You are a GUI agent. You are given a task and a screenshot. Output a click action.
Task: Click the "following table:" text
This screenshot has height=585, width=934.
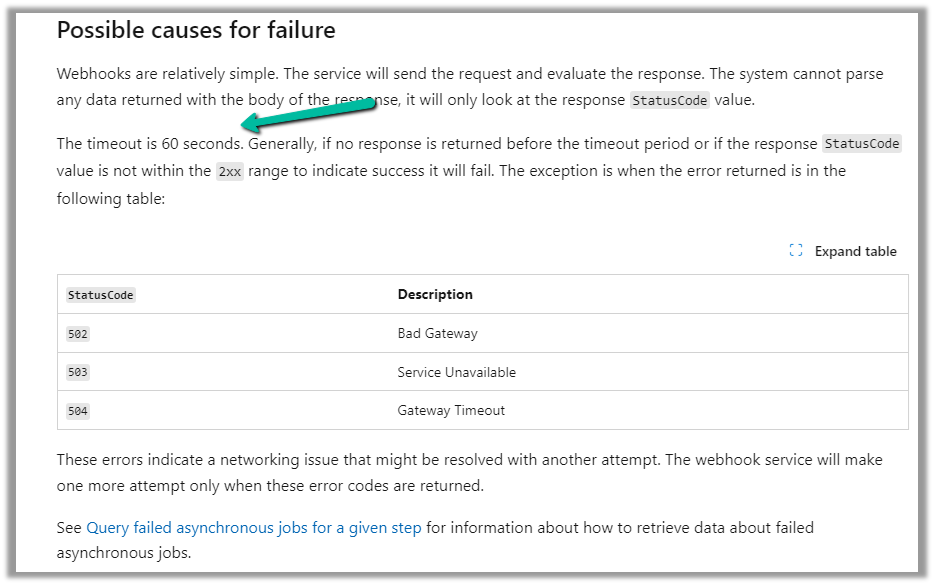pyautogui.click(x=110, y=198)
